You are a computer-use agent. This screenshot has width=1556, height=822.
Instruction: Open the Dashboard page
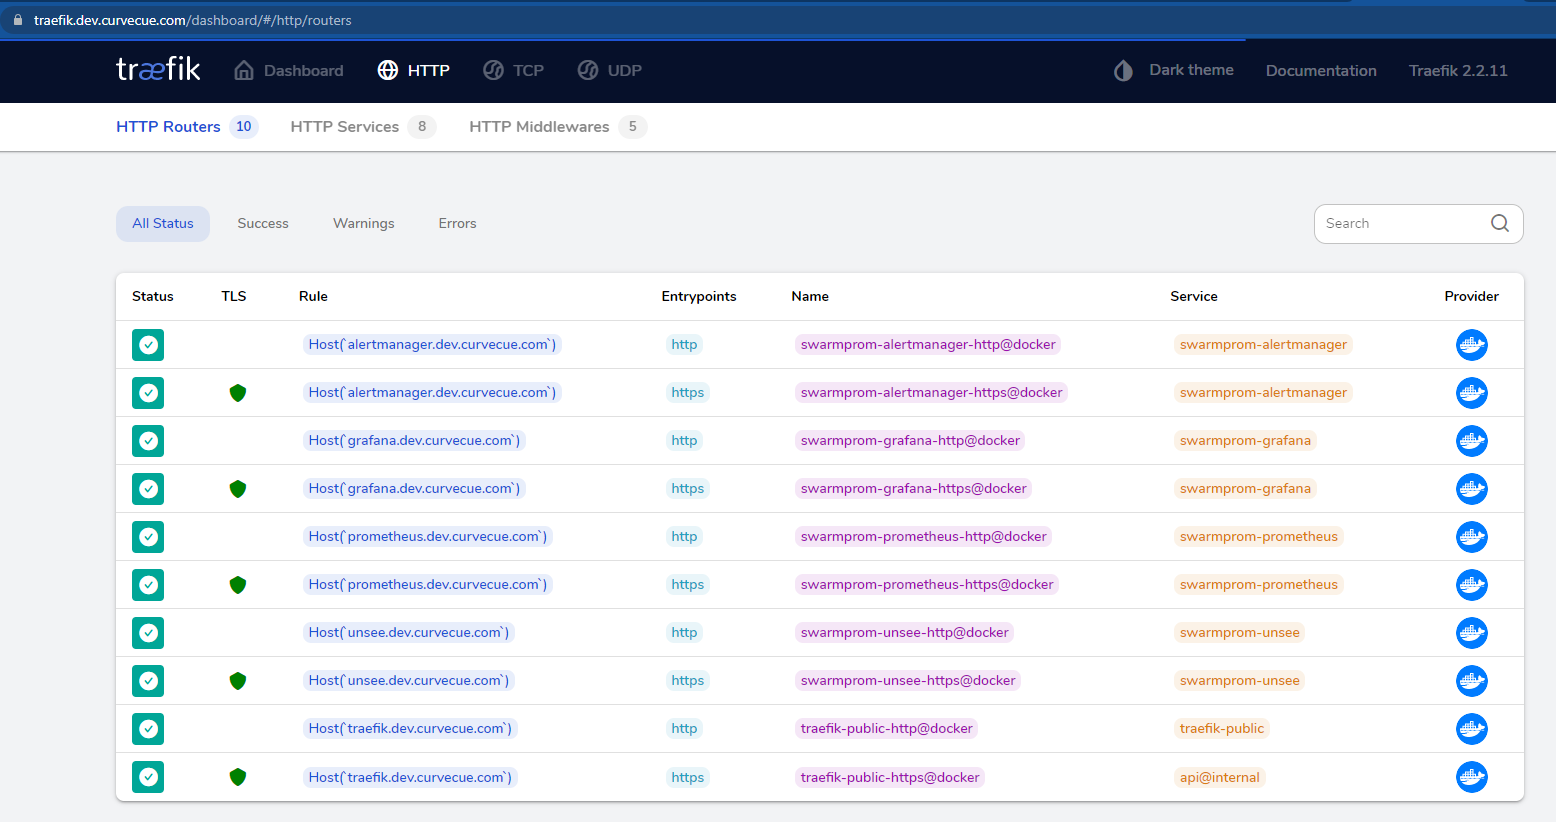[x=288, y=70]
